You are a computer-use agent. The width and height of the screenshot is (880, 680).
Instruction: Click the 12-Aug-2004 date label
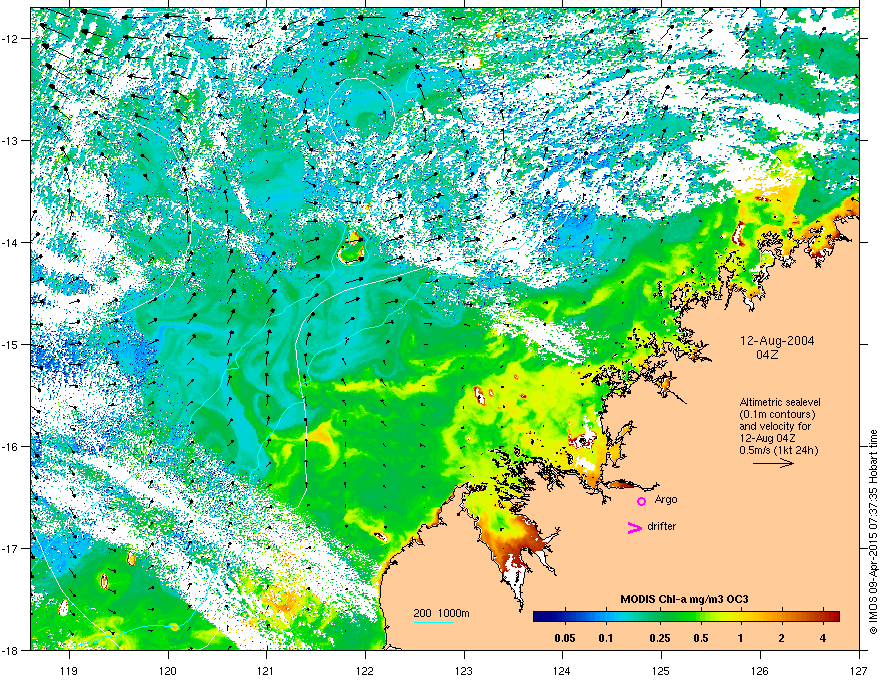[777, 341]
